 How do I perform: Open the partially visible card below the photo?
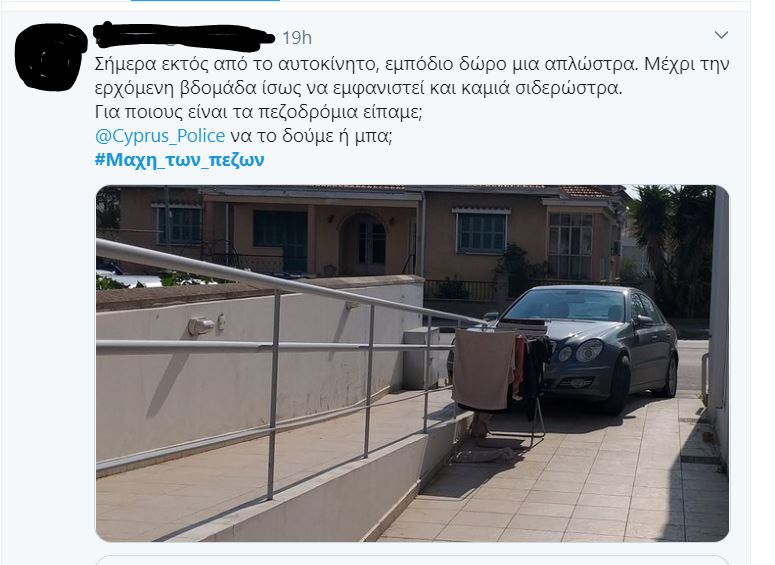point(412,560)
